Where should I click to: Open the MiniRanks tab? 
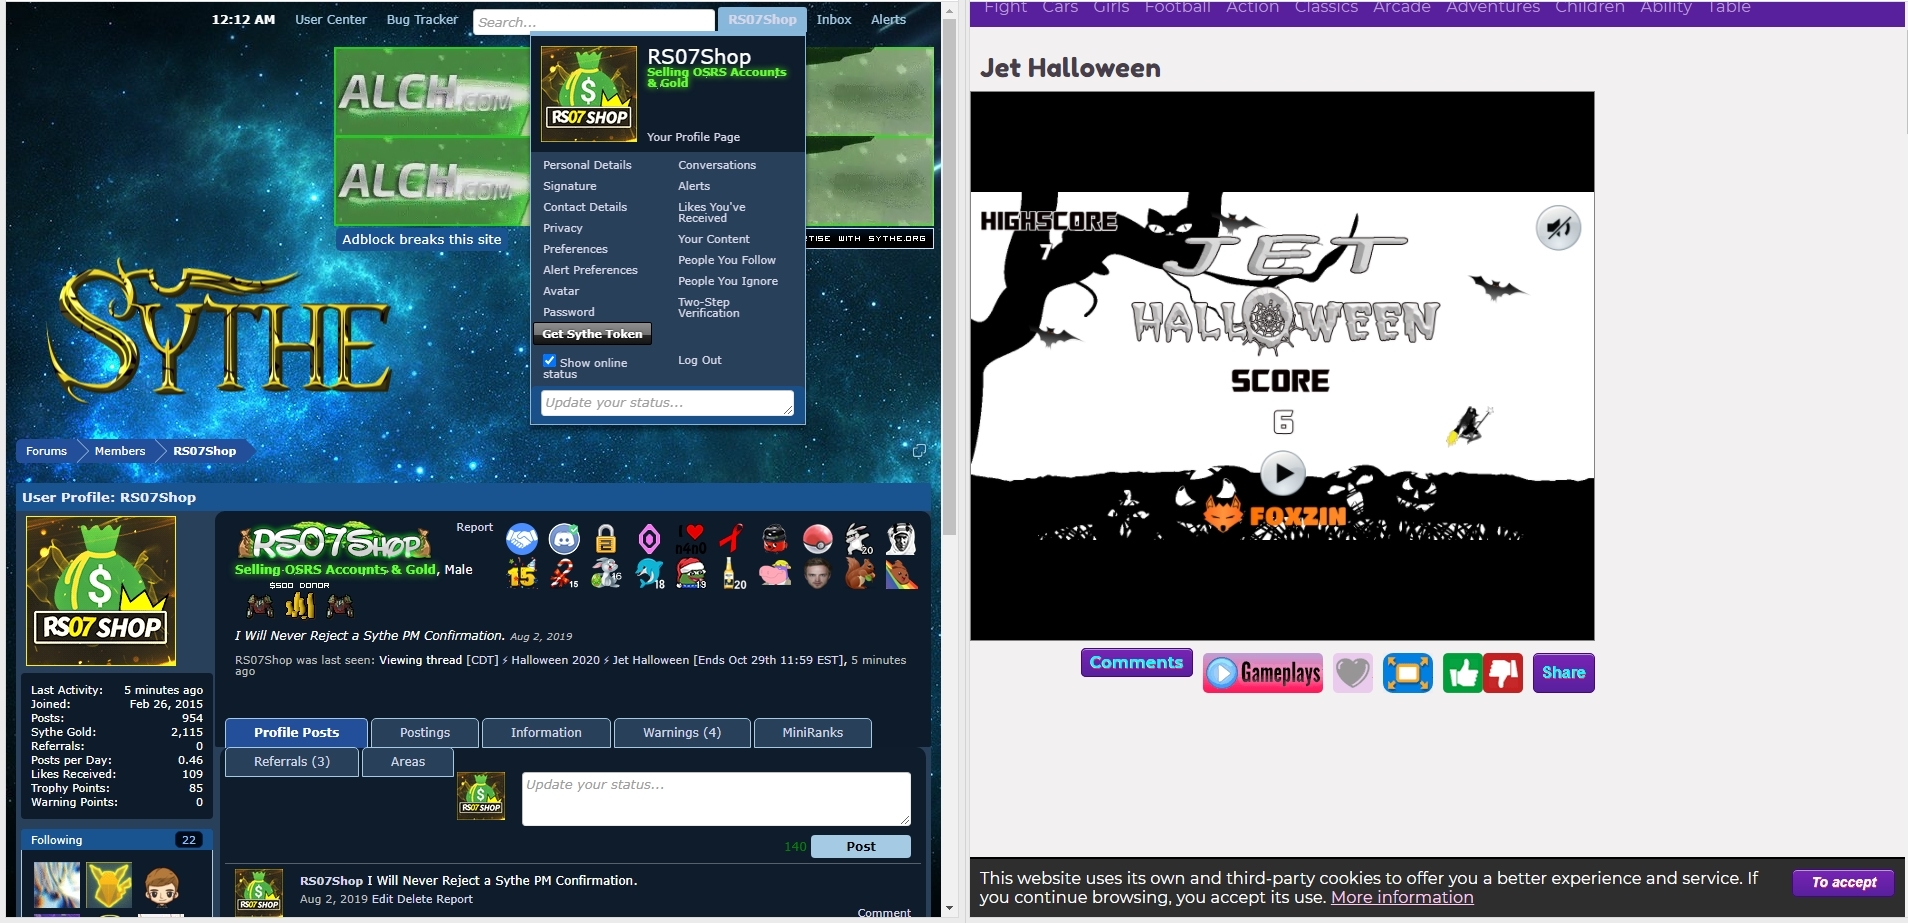coord(812,733)
